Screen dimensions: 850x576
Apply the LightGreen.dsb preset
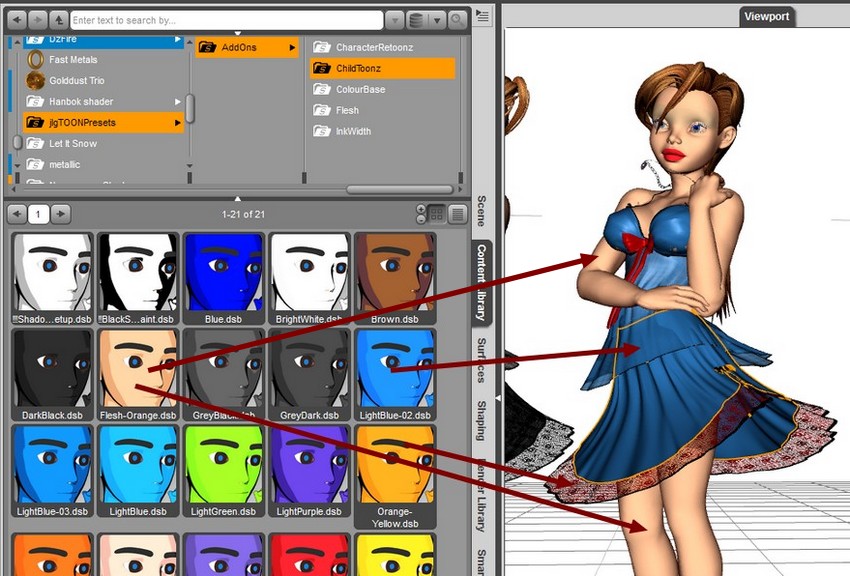(x=223, y=471)
